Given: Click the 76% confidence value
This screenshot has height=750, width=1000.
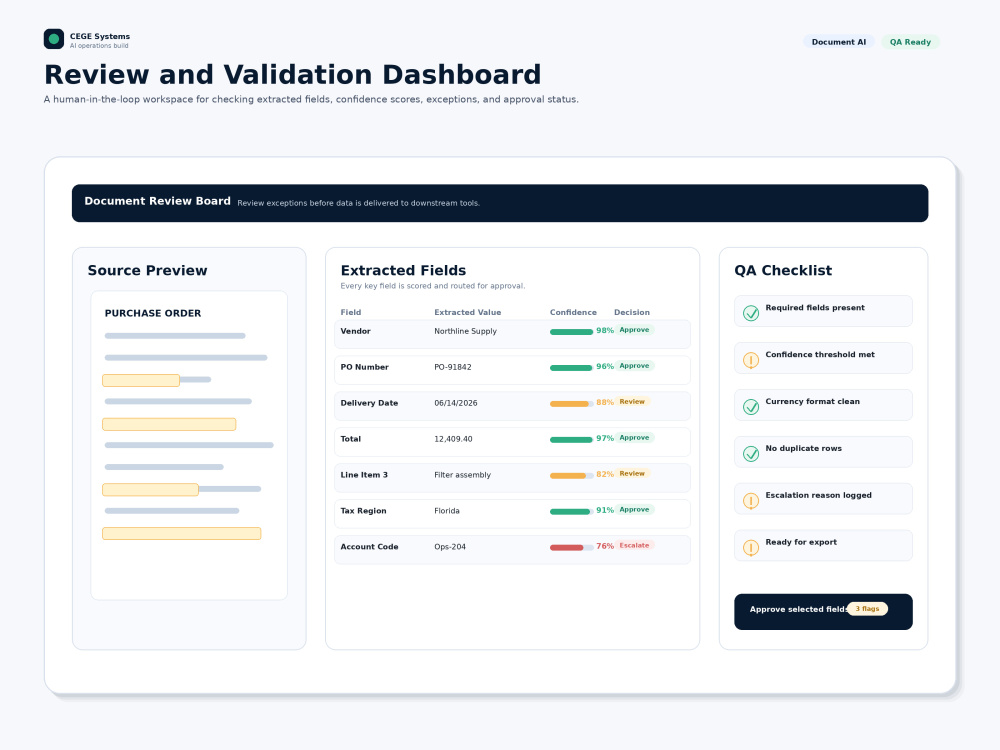Looking at the screenshot, I should 605,546.
